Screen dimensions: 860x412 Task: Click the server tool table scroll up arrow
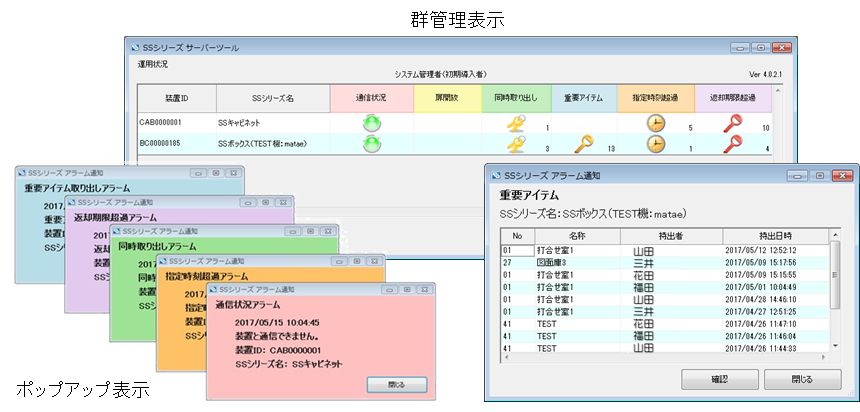(776, 89)
